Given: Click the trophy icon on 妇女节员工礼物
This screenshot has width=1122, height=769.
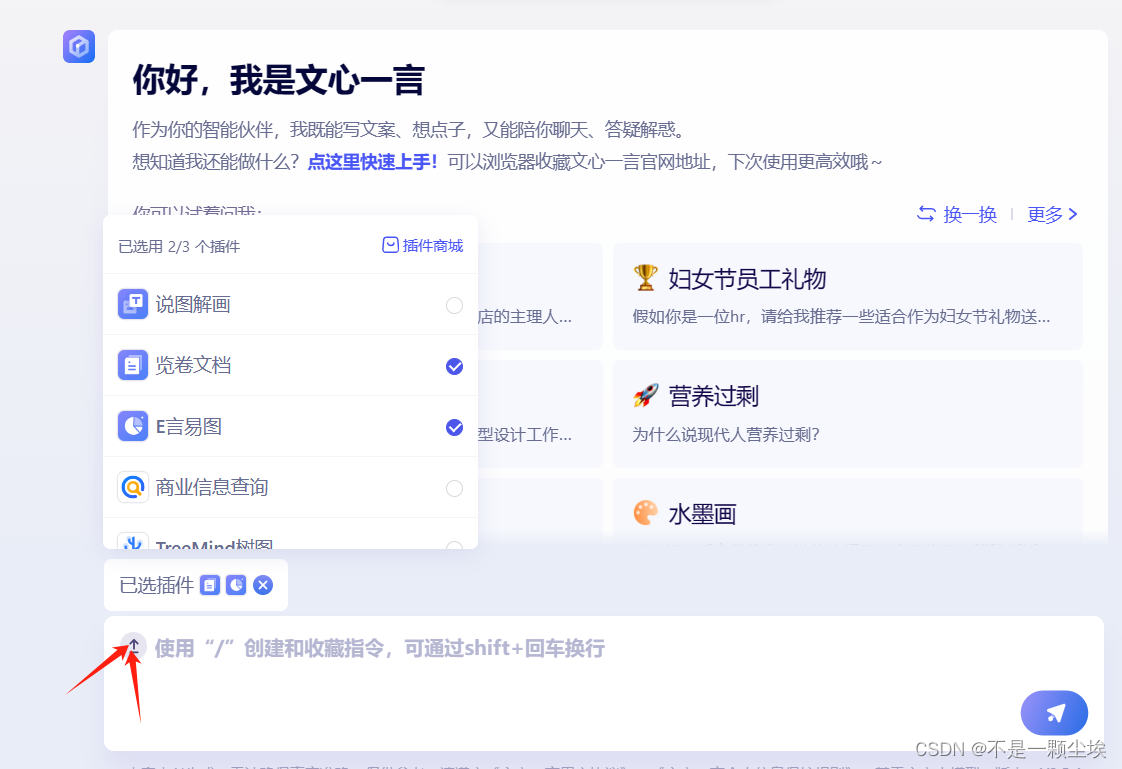Looking at the screenshot, I should click(x=645, y=278).
